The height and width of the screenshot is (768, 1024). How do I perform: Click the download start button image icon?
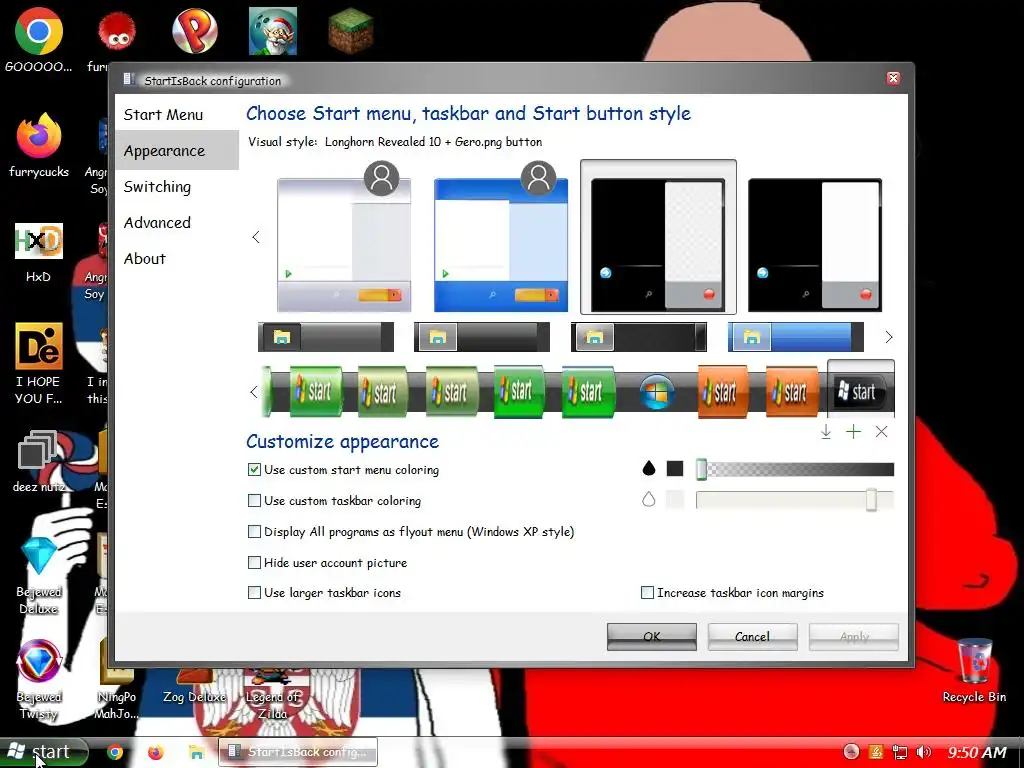coord(825,432)
